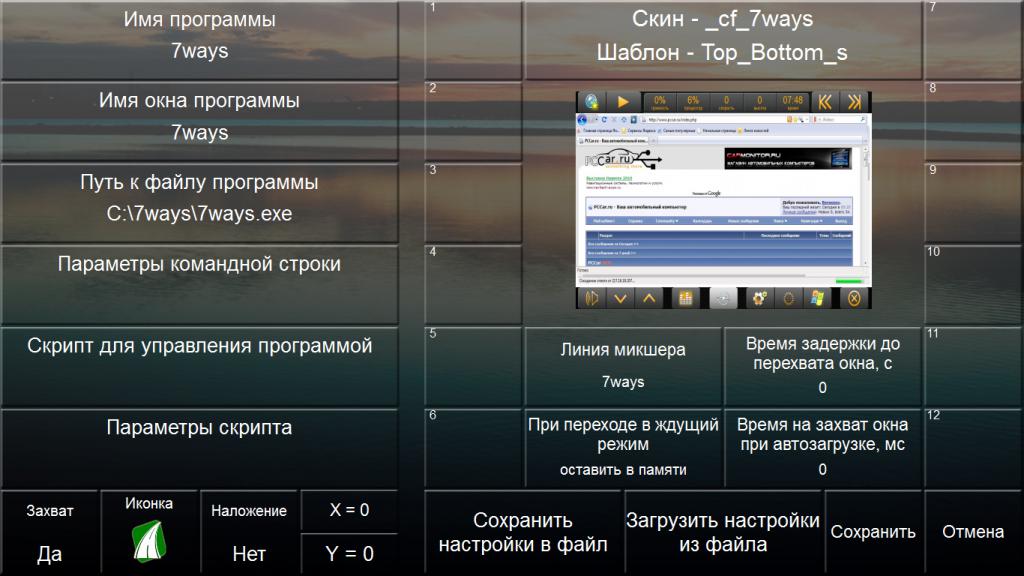The height and width of the screenshot is (576, 1024).
Task: Select slot number 1
Action: [x=474, y=40]
